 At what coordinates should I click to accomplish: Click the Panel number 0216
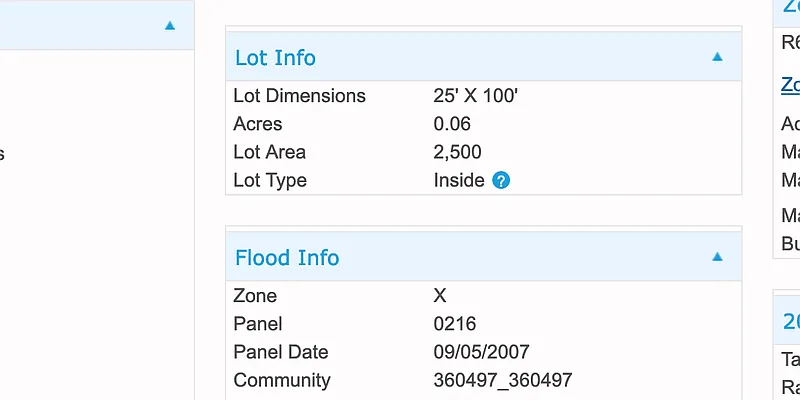coord(455,324)
